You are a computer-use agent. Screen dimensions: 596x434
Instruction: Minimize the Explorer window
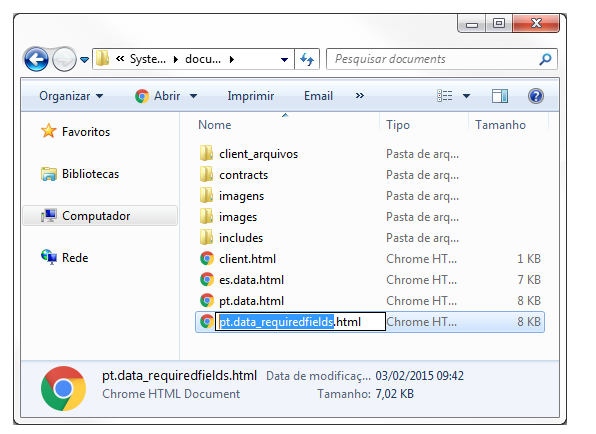click(x=472, y=24)
